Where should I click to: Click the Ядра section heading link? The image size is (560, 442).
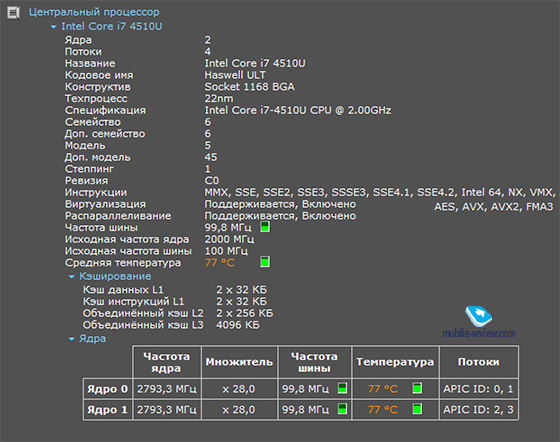pyautogui.click(x=92, y=339)
